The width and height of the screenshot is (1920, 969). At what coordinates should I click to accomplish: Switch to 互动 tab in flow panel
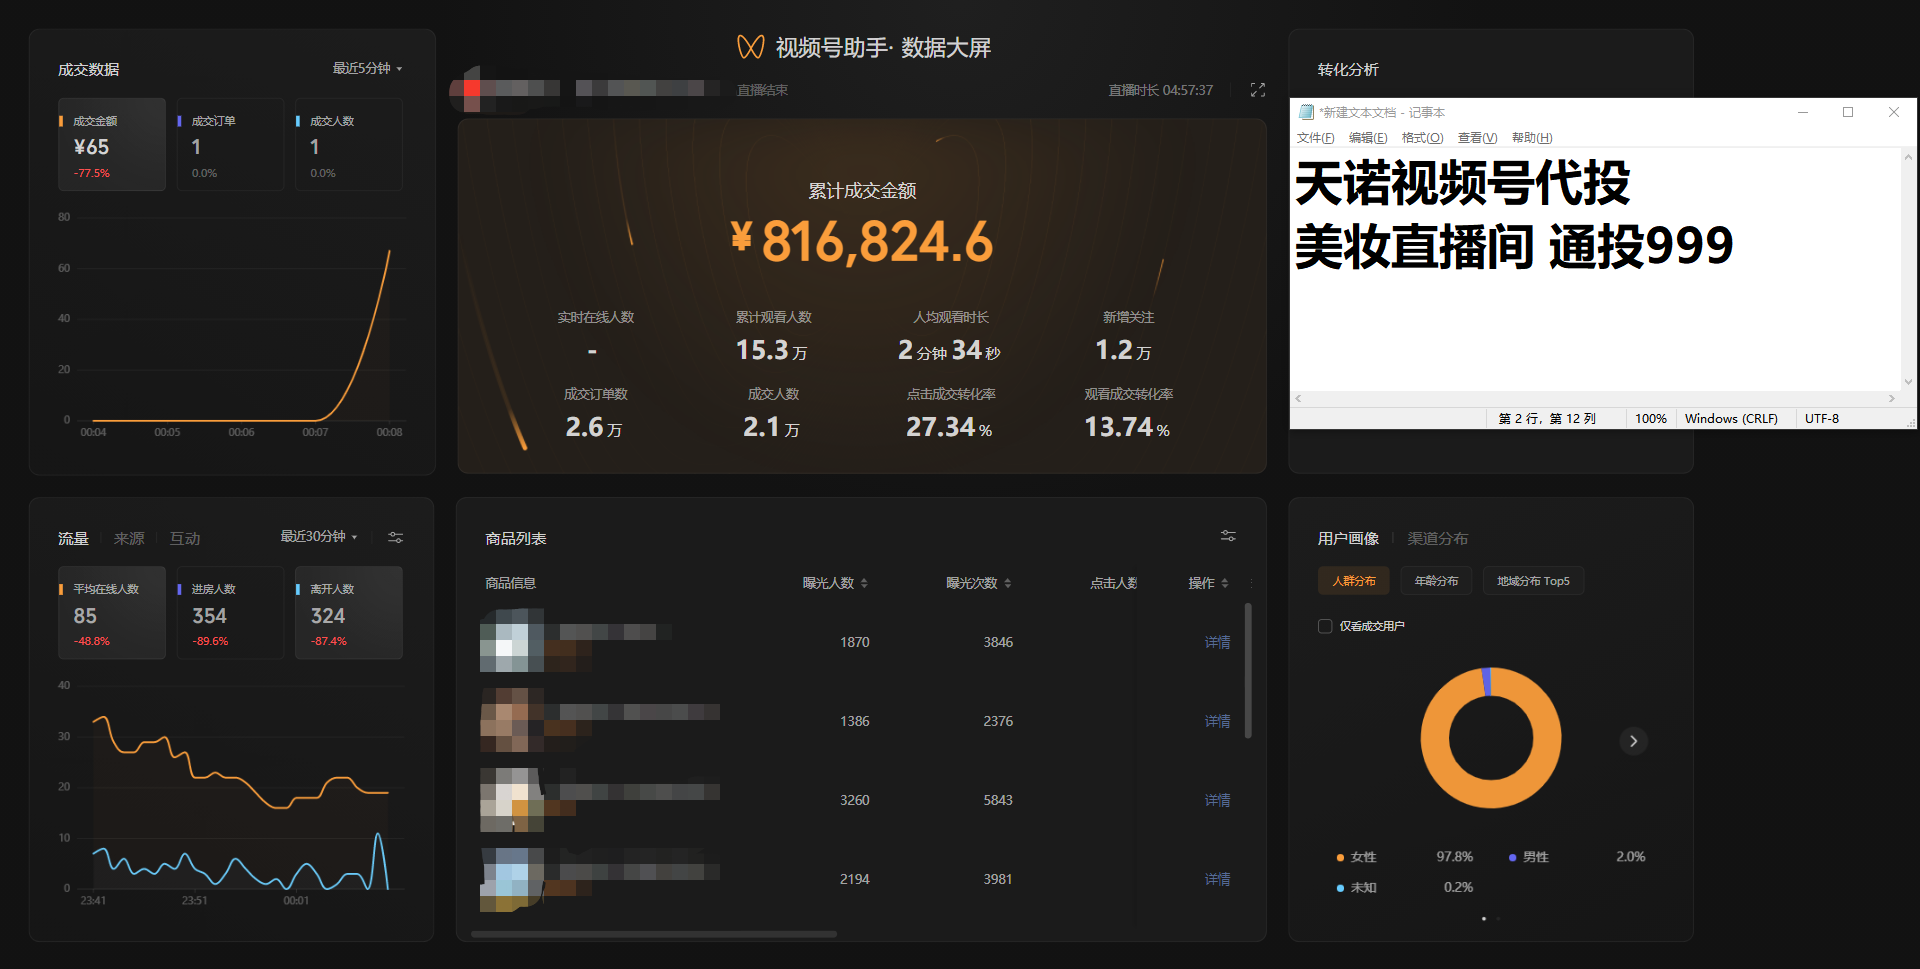pos(185,538)
